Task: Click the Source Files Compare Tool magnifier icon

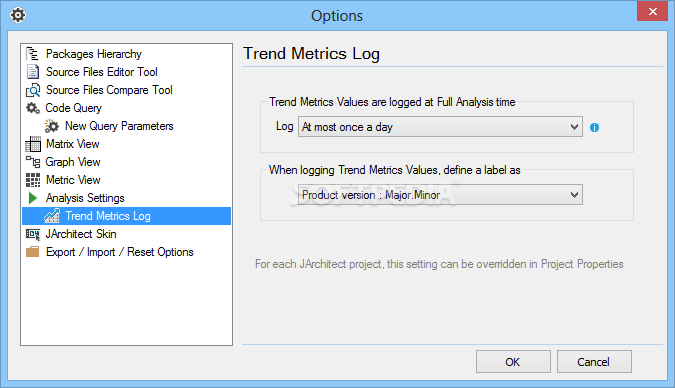Action: 33,90
